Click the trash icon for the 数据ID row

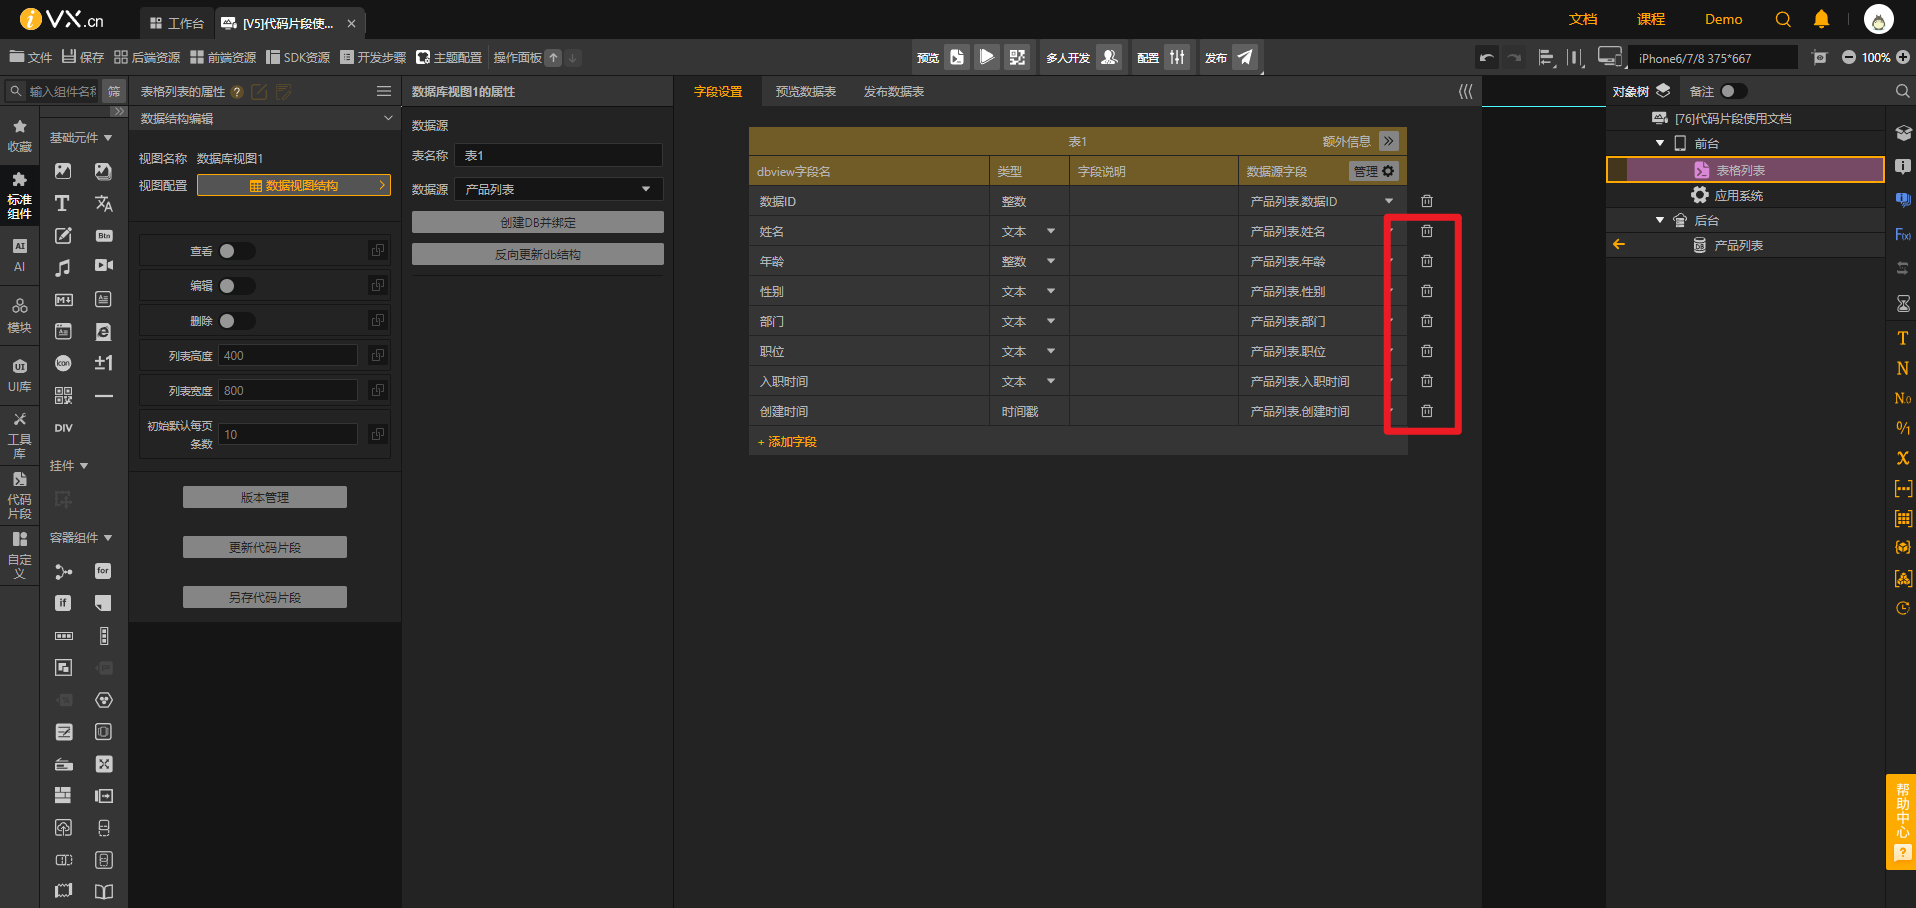(x=1427, y=201)
